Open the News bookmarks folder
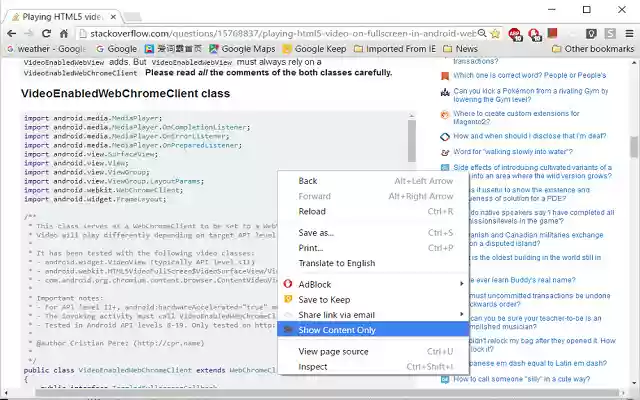Viewport: 640px width, 400px height. [x=460, y=49]
